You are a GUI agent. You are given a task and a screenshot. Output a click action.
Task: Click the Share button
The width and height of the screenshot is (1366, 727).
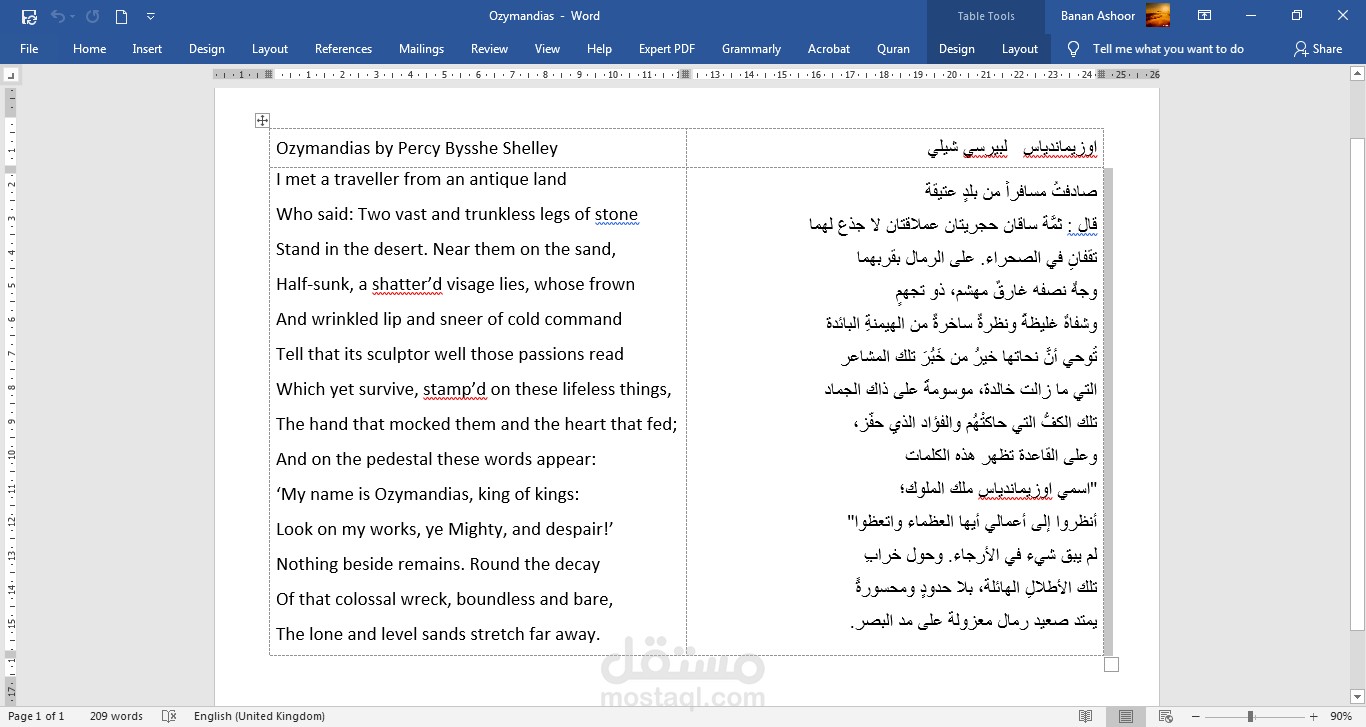(1317, 48)
